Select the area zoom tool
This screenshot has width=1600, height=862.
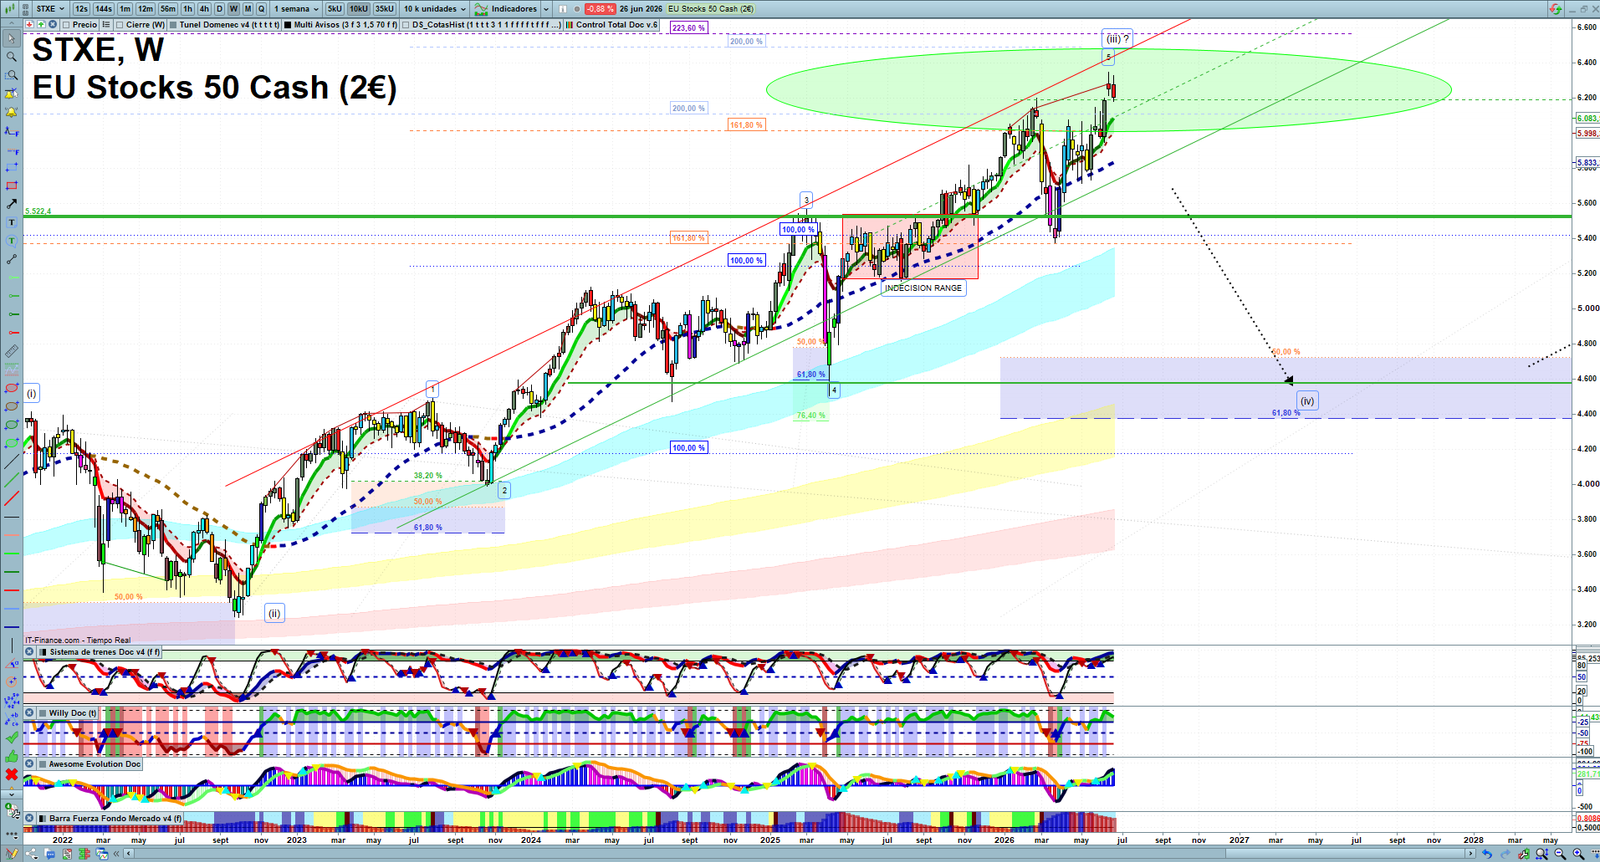pyautogui.click(x=12, y=75)
